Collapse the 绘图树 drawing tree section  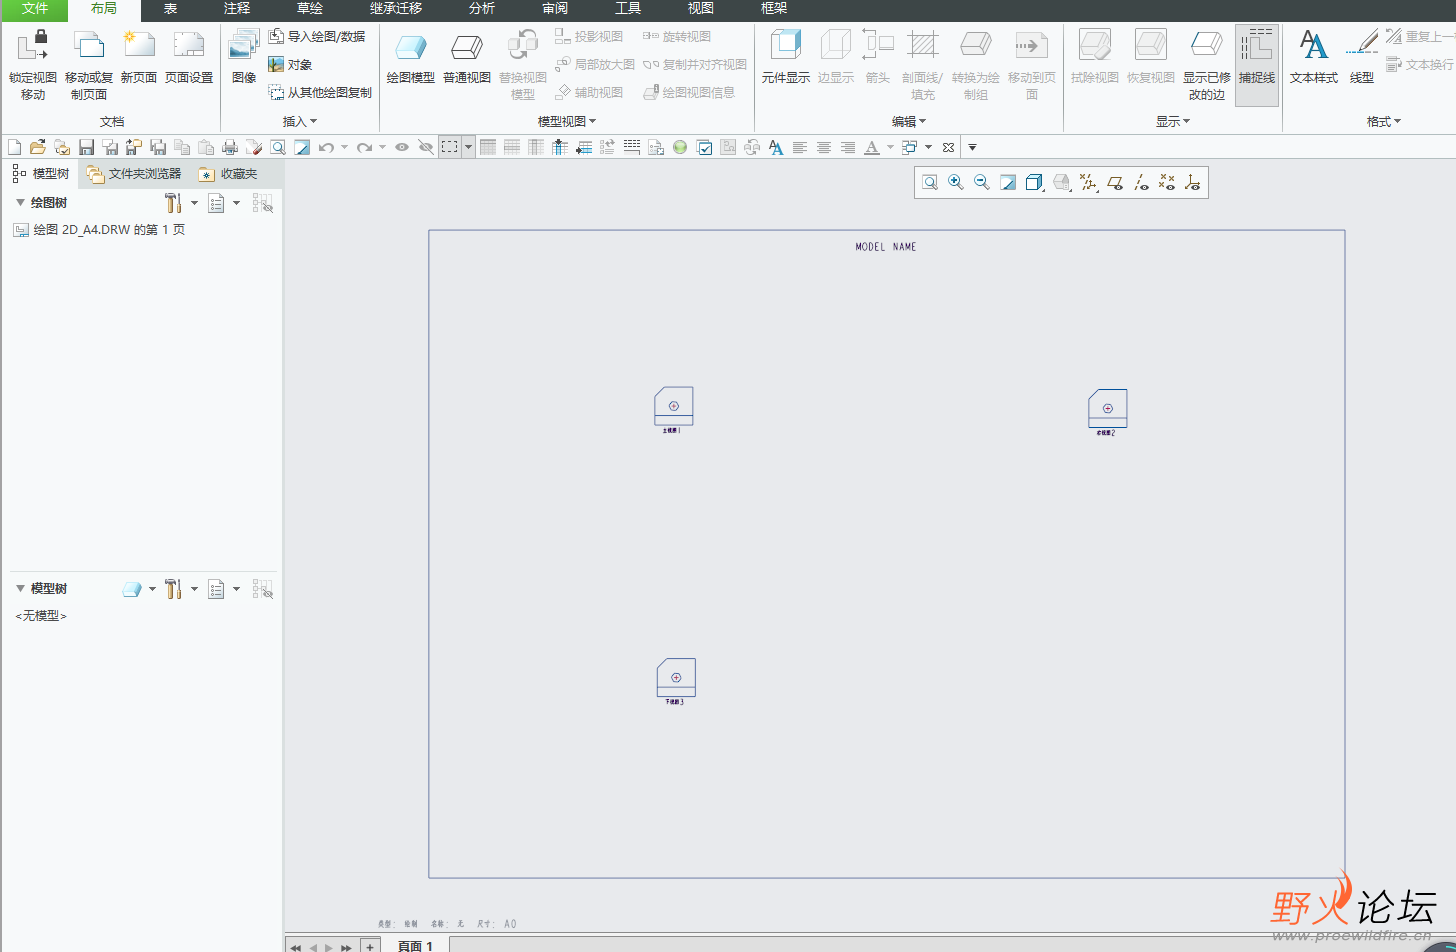[20, 203]
